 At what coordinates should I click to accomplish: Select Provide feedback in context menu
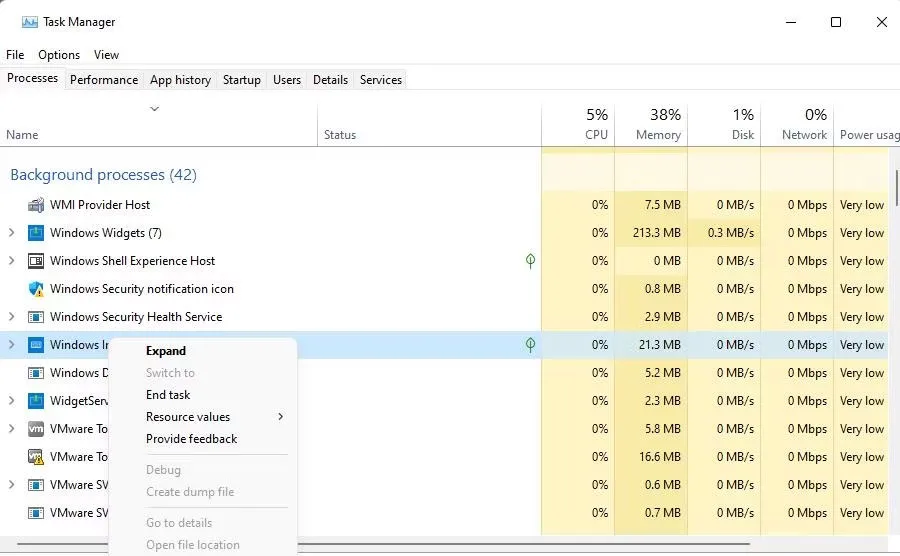pos(191,439)
